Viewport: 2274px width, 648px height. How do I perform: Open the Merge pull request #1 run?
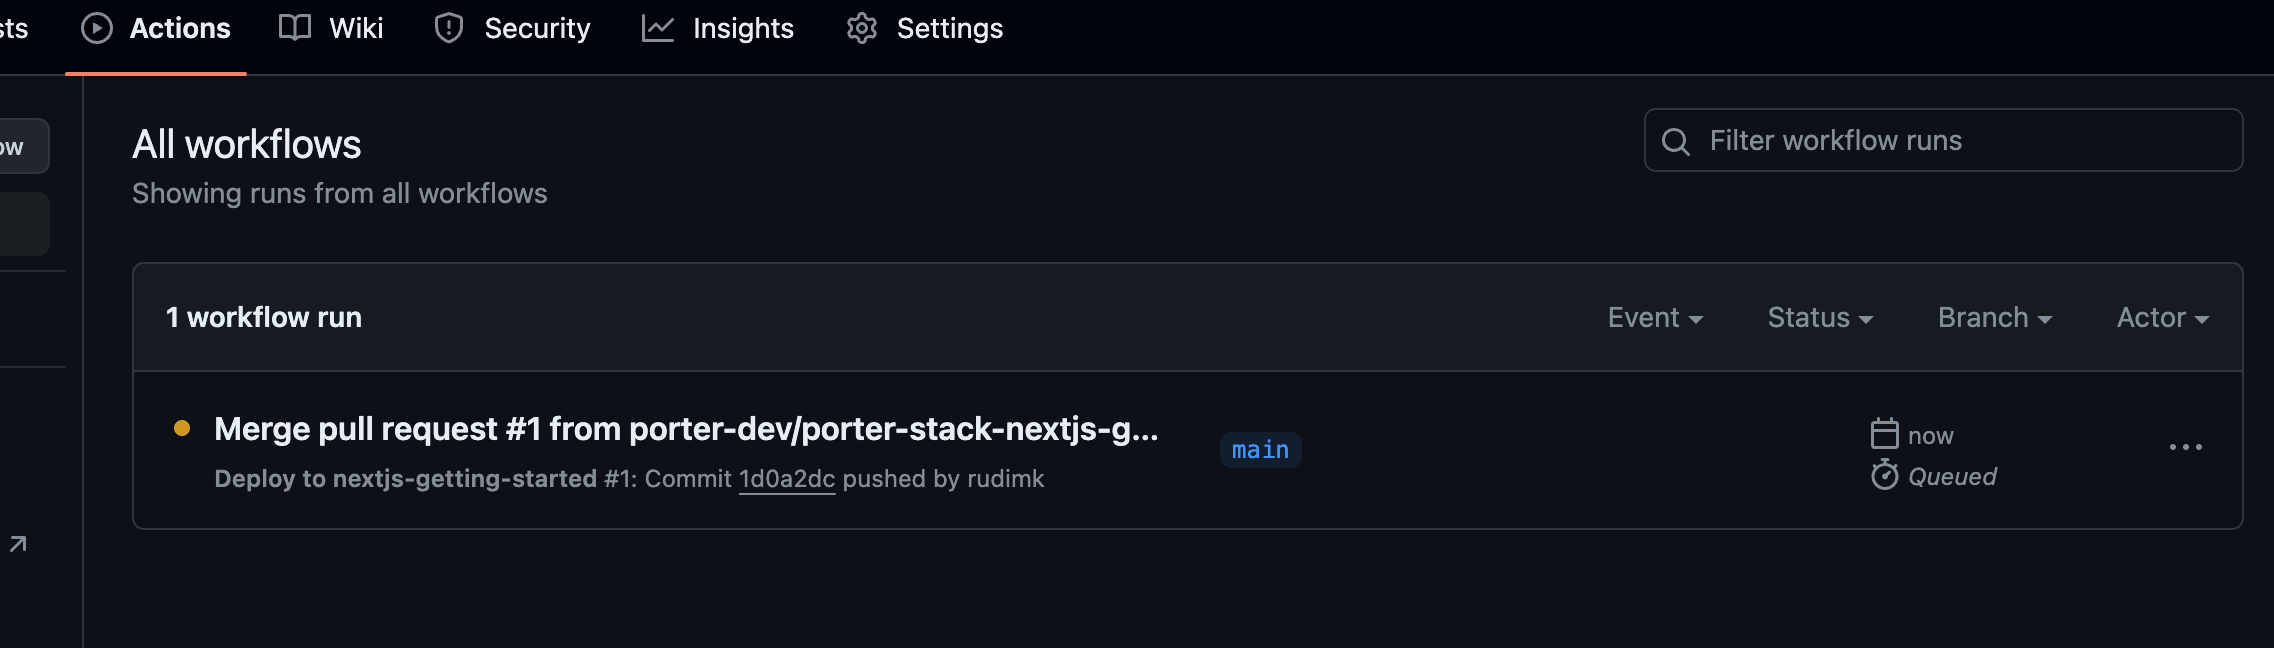tap(686, 429)
